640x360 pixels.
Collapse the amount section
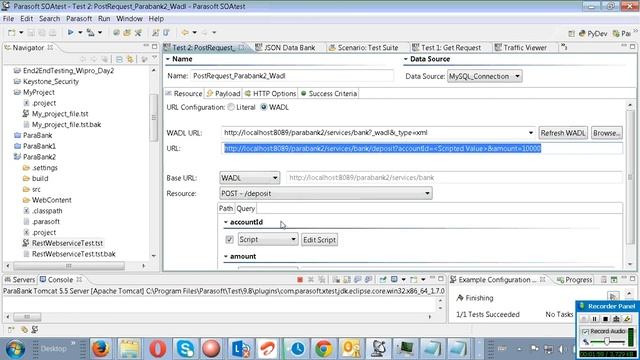pos(226,257)
